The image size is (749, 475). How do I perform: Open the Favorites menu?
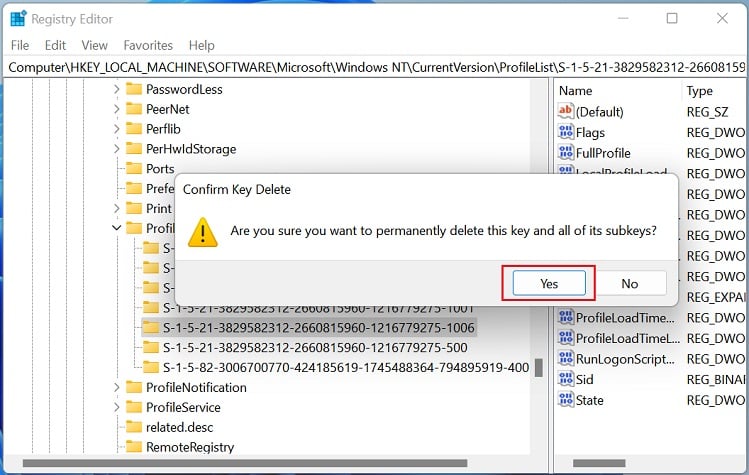(148, 45)
